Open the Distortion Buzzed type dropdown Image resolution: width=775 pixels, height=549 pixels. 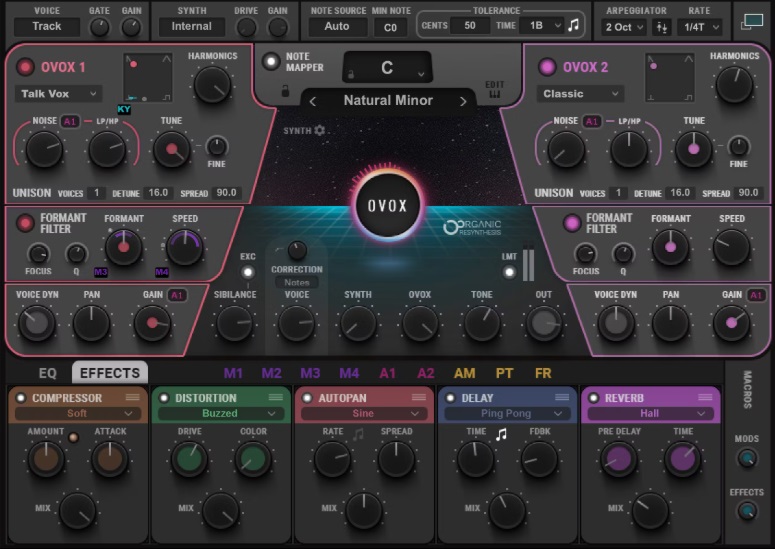220,414
